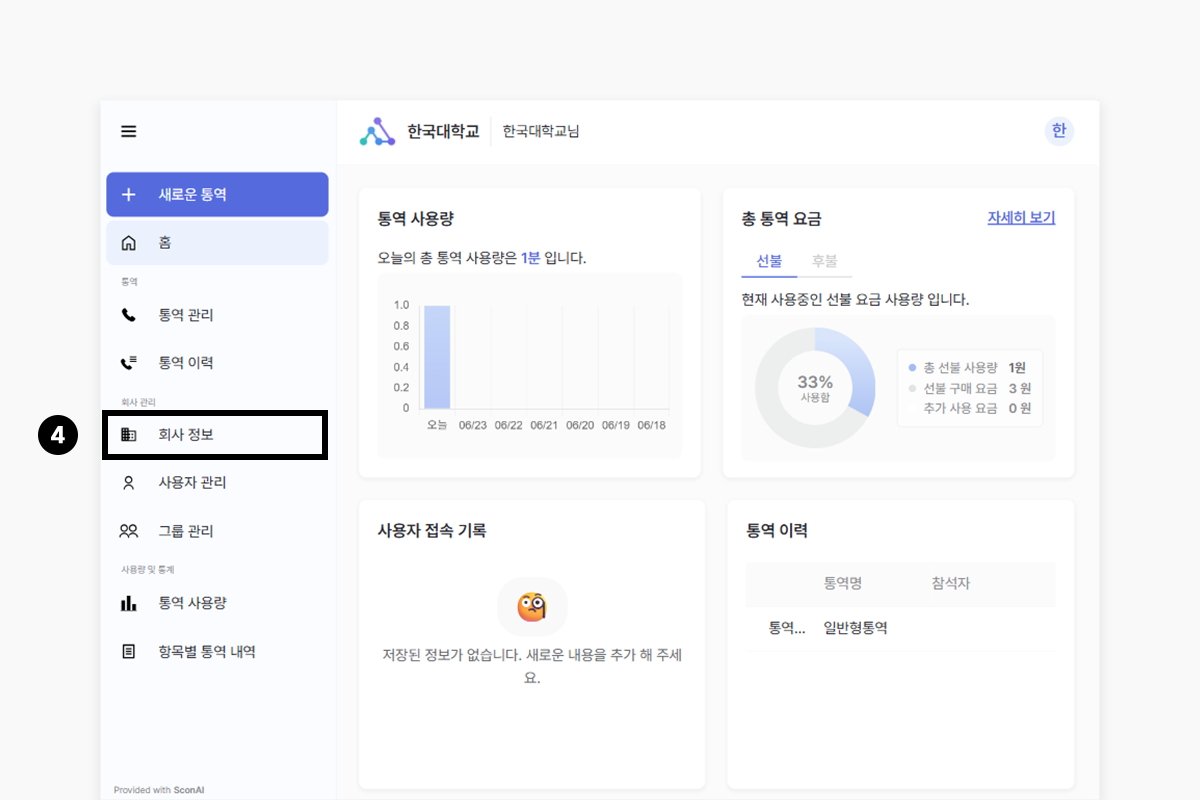Screen dimensions: 1200x800
Task: Click the plus icon in 새로운 통역
Action: point(128,194)
